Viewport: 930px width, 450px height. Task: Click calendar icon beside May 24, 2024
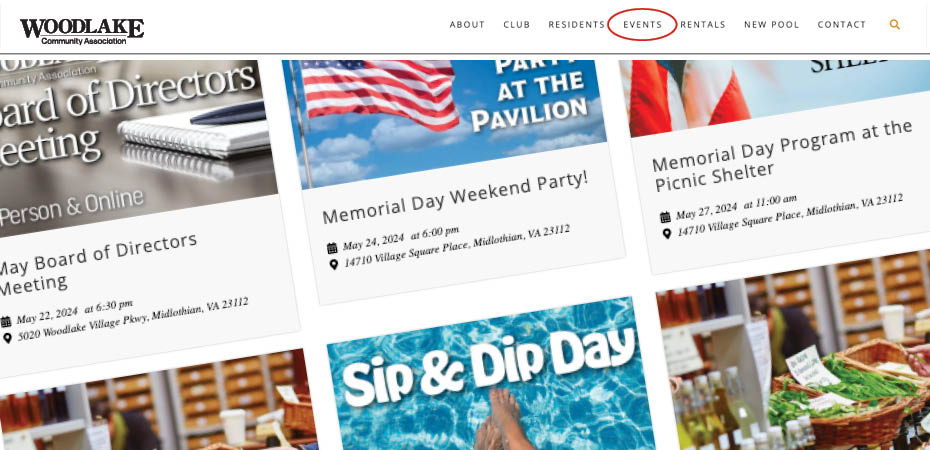point(332,248)
